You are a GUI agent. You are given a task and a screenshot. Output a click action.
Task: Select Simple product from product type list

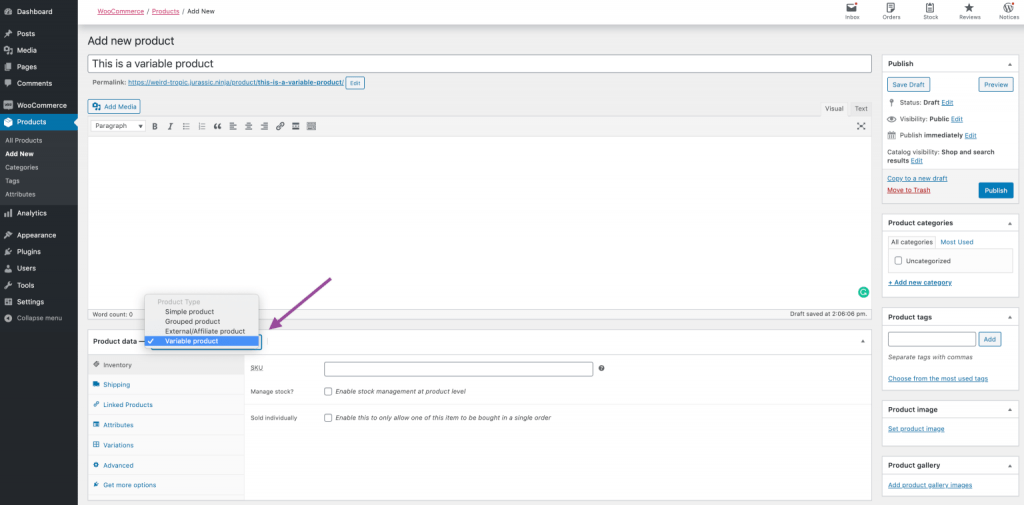pos(189,311)
